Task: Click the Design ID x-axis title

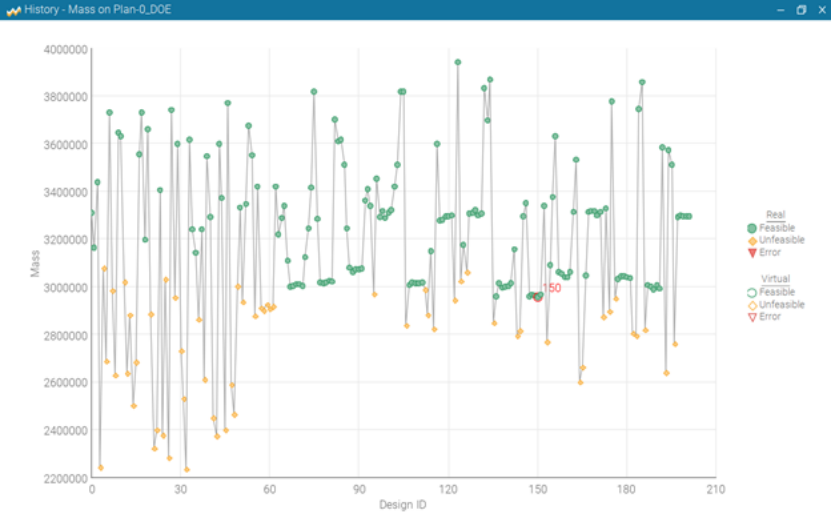Action: point(403,505)
